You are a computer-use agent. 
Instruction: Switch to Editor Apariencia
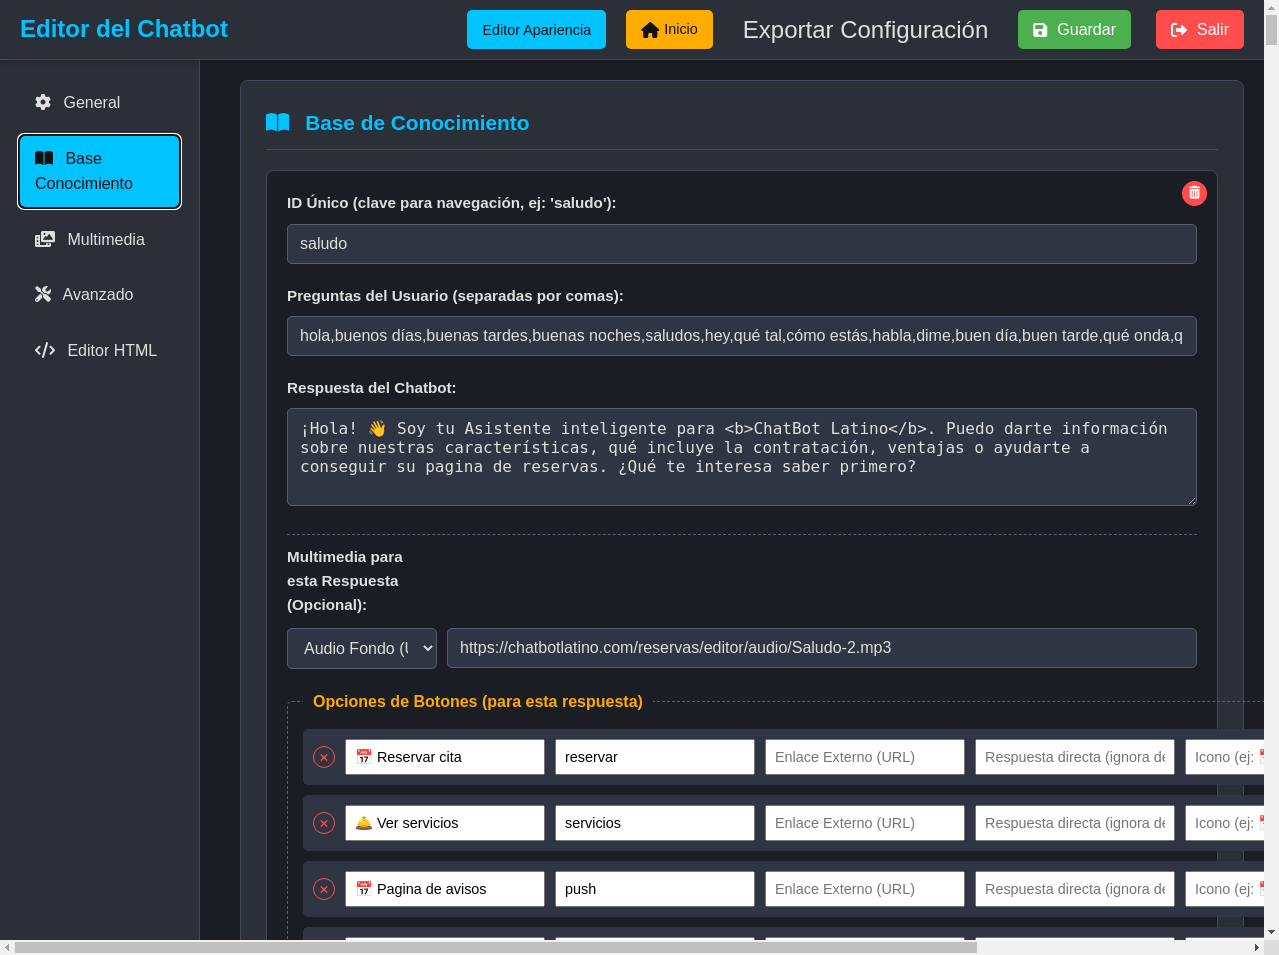pos(536,29)
